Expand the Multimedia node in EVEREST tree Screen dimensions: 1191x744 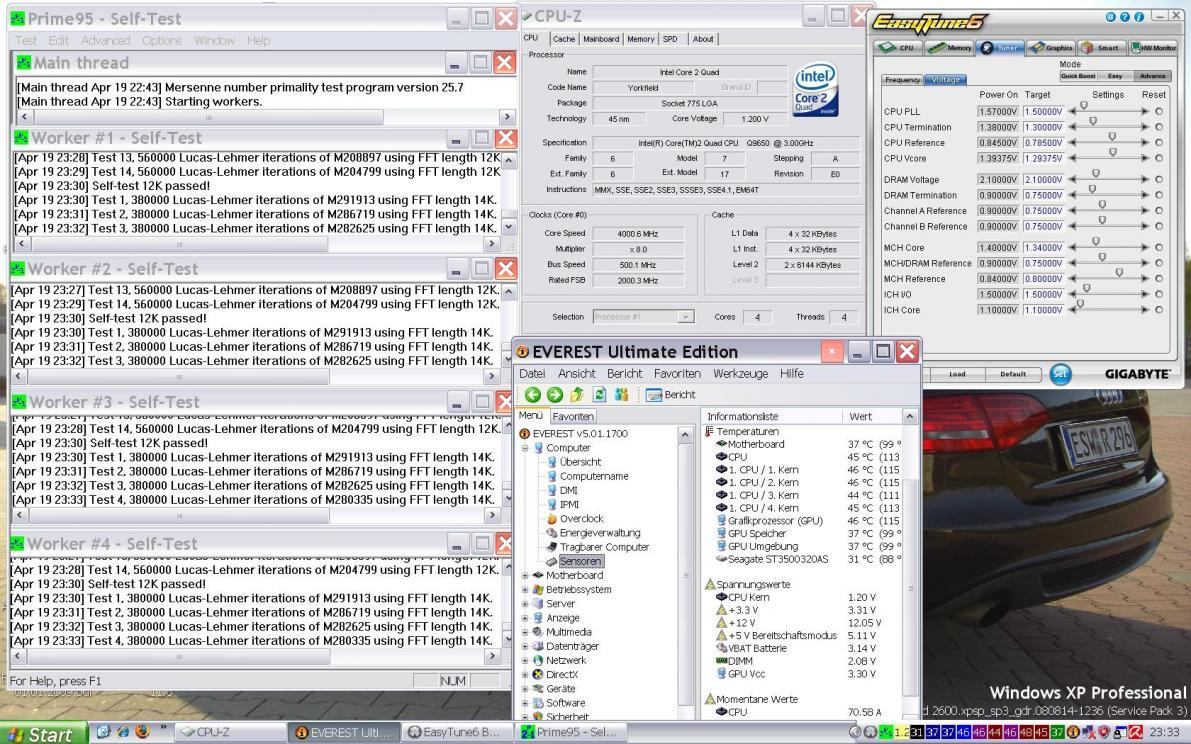tap(525, 632)
